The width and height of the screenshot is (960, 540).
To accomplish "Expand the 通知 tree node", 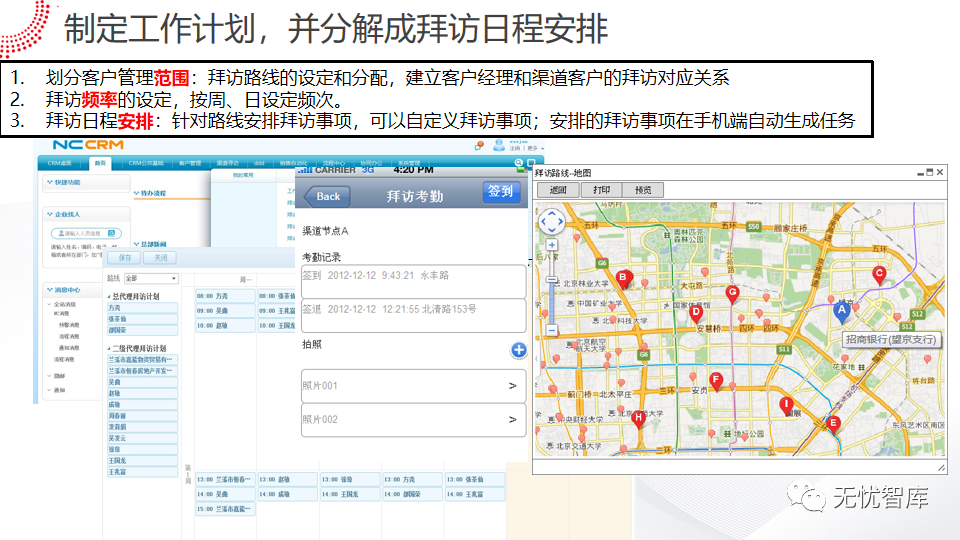I will click(x=50, y=390).
